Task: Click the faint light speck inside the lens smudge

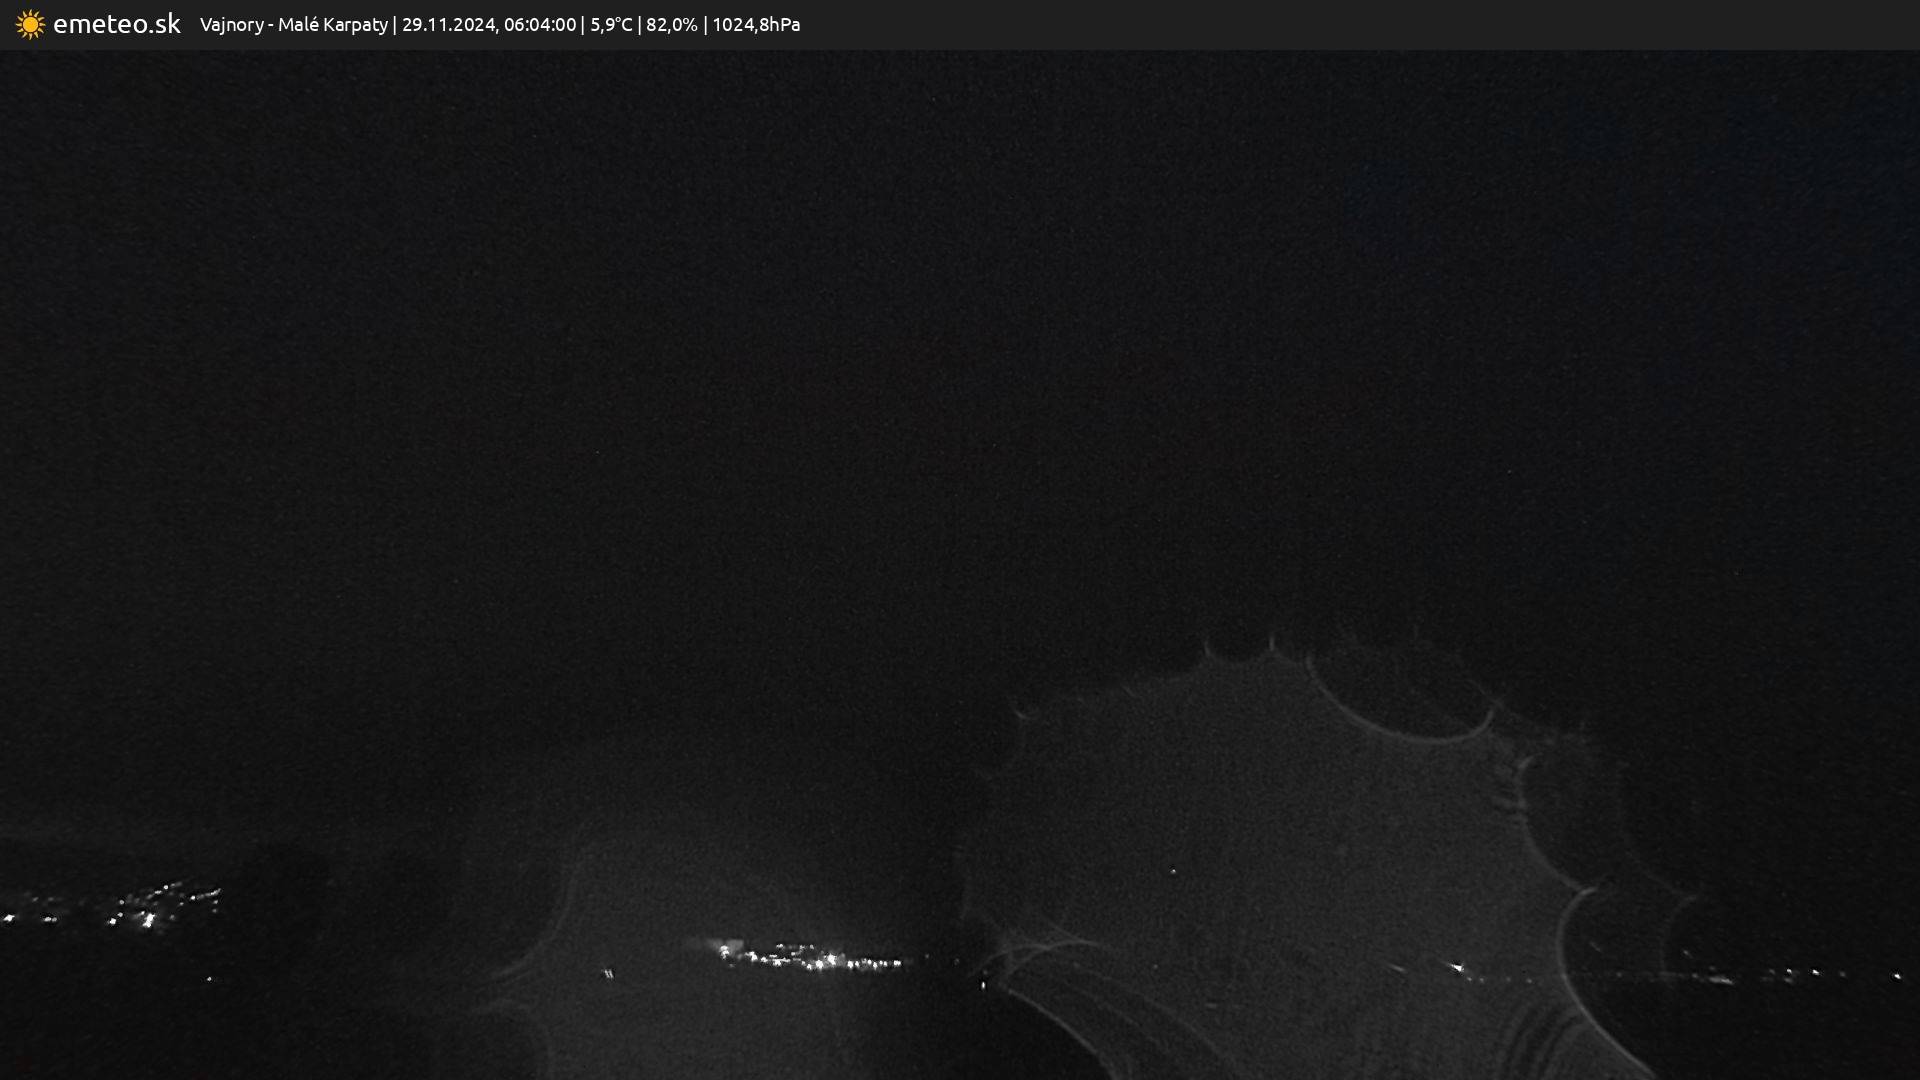Action: (x=1173, y=871)
